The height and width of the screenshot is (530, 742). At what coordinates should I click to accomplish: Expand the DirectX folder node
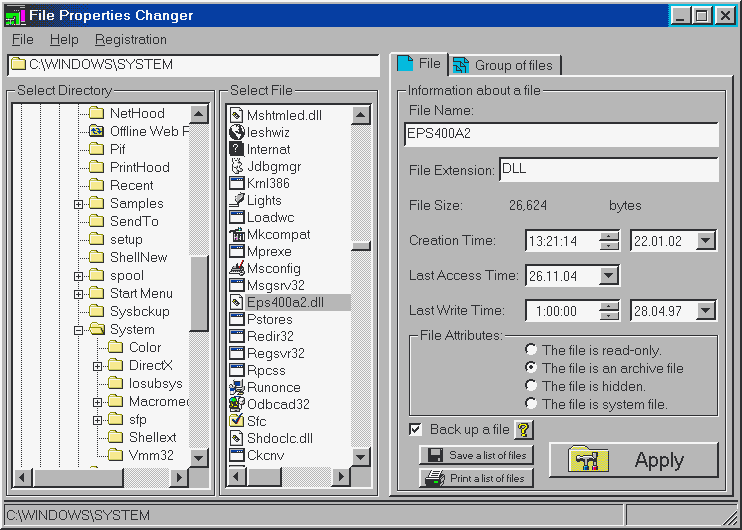(x=97, y=366)
